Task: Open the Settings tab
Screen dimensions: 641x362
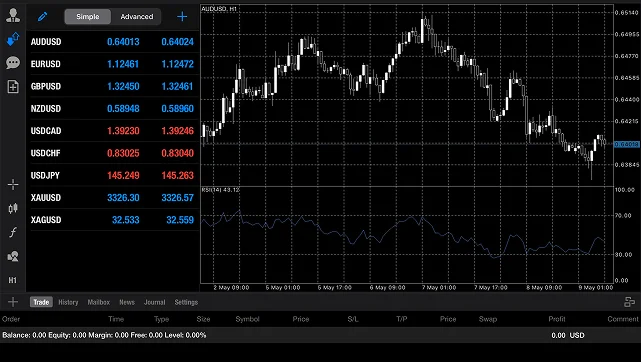Action: 186,302
